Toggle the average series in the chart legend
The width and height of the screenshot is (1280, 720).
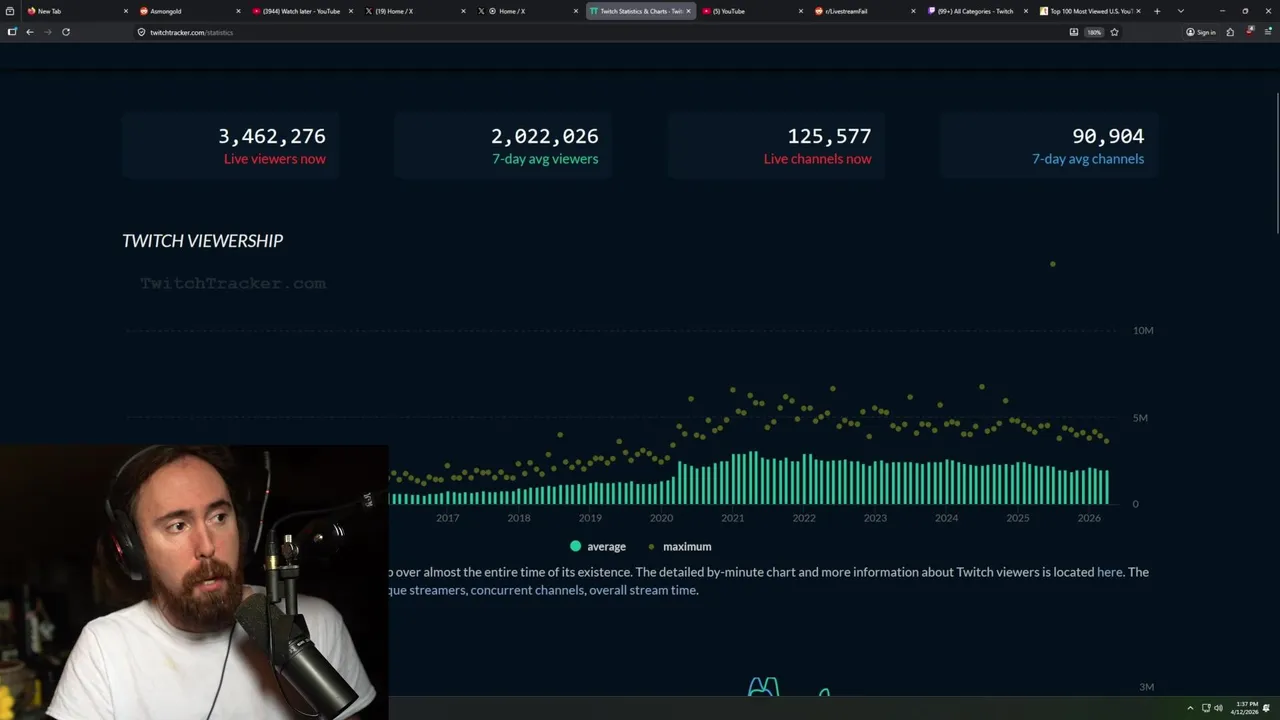(x=598, y=546)
